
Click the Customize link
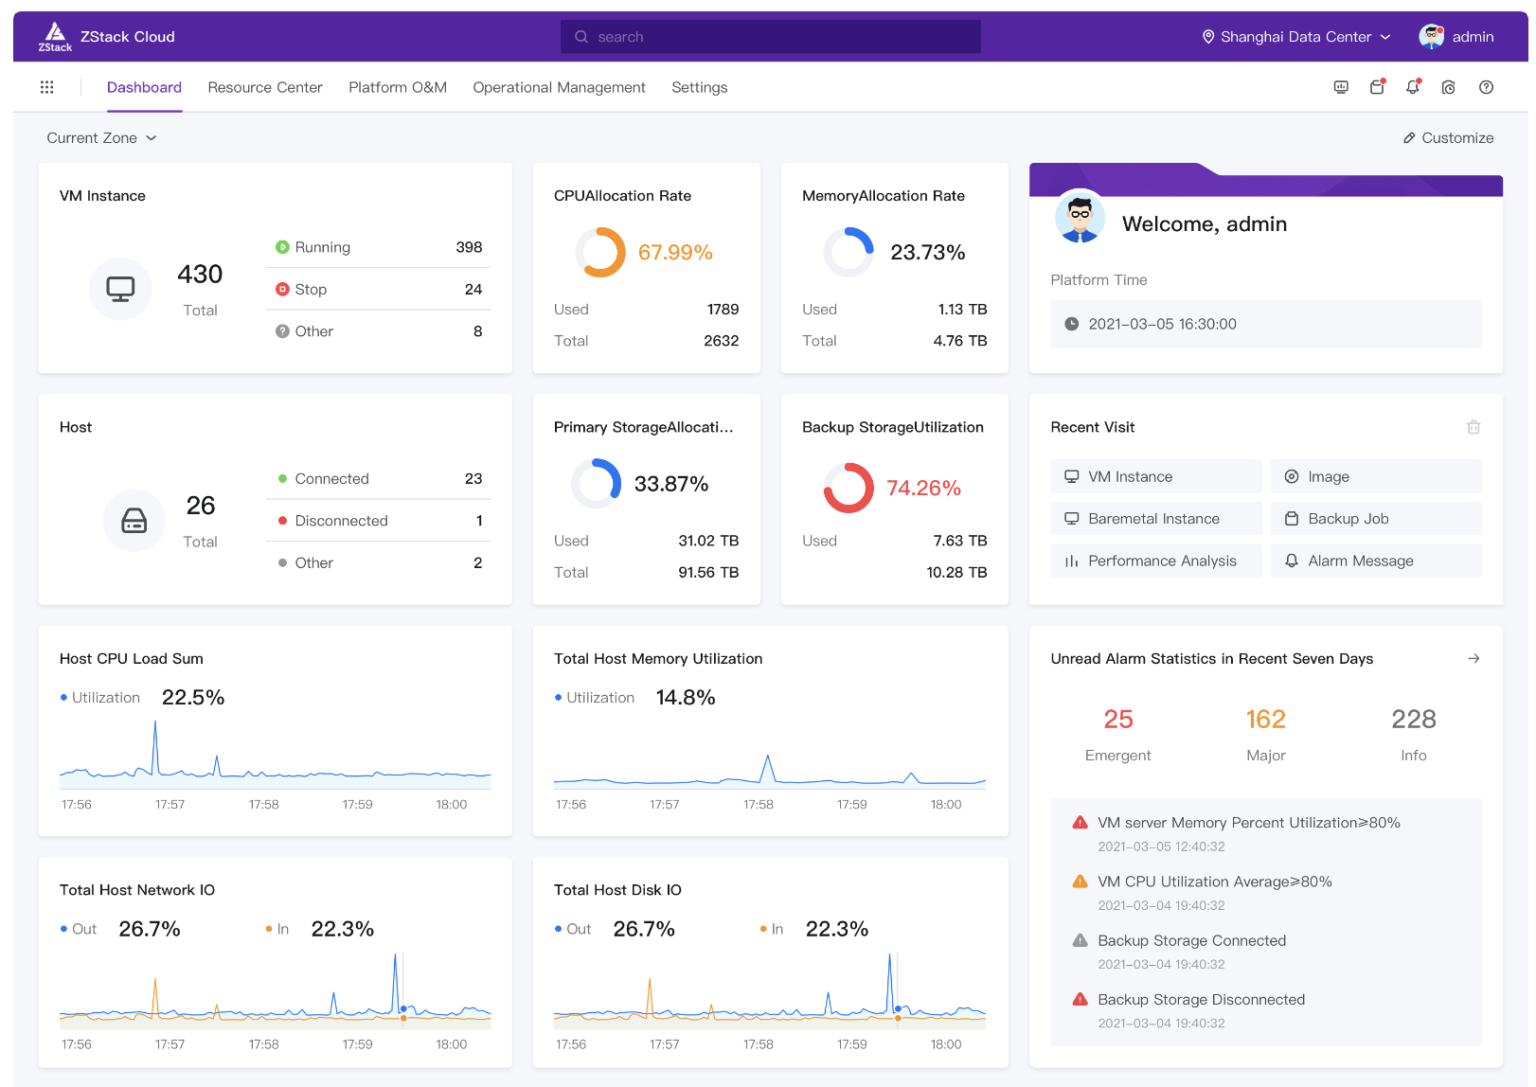pos(1448,137)
